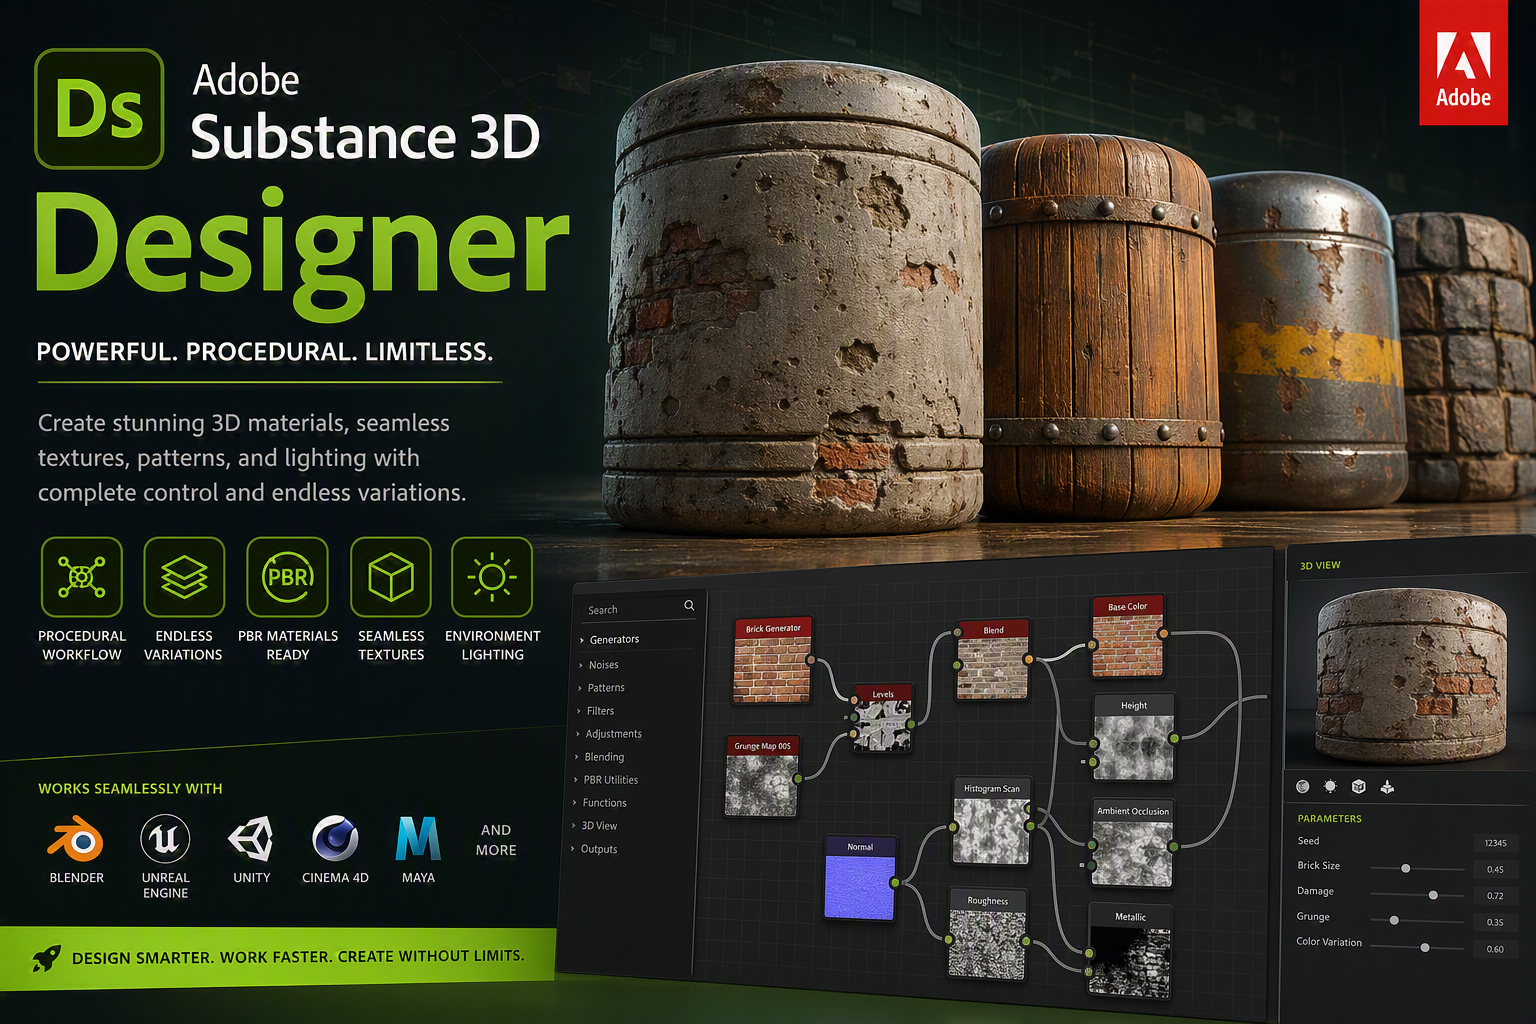Click the Normal node output connector dot

click(x=894, y=882)
